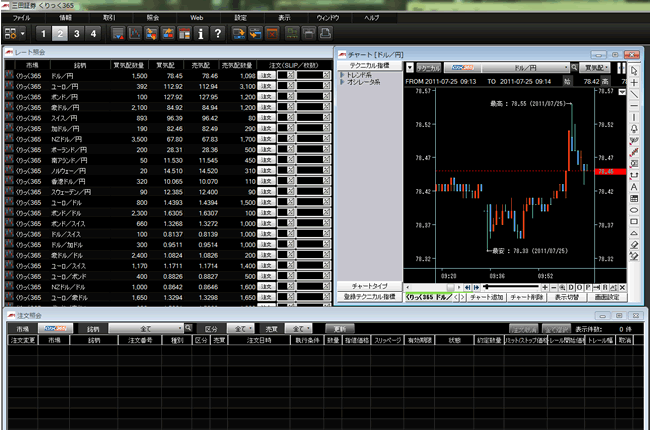Click the red X window icon in main toolbar
The image size is (650, 430).
(x=272, y=34)
